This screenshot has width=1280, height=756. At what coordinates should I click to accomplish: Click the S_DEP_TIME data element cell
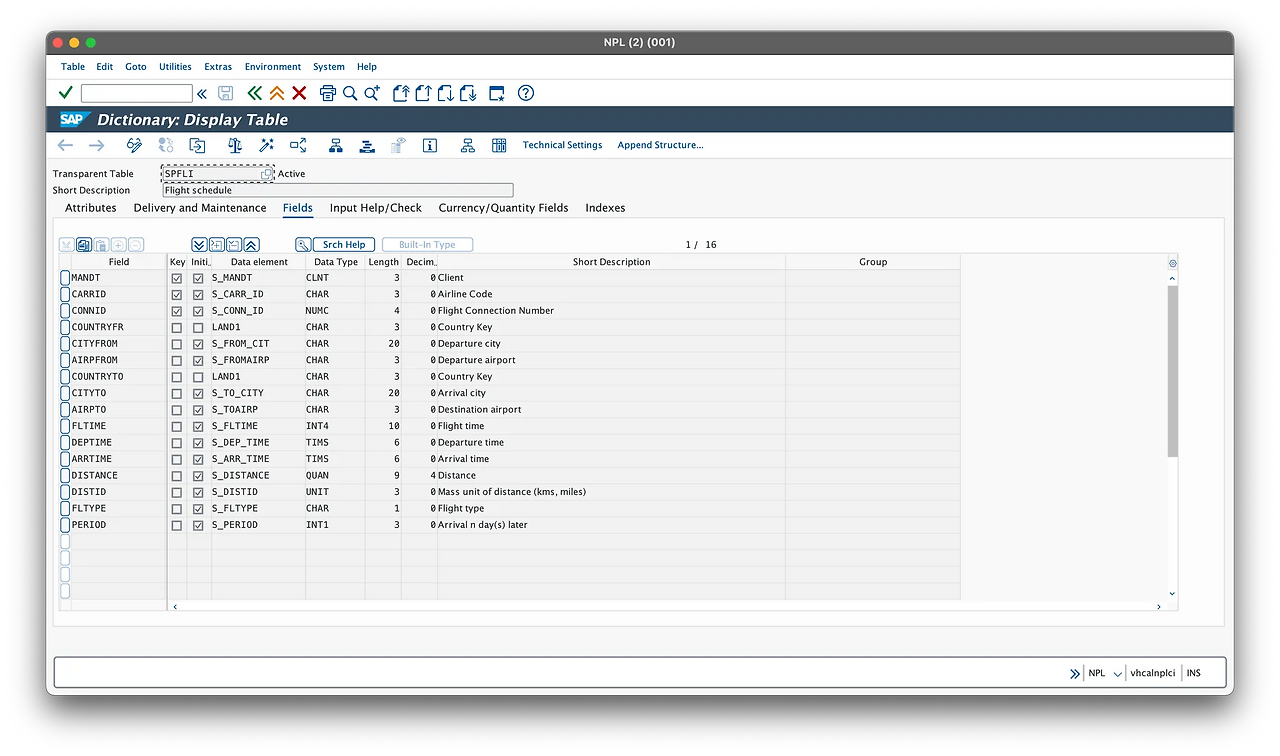tap(258, 442)
